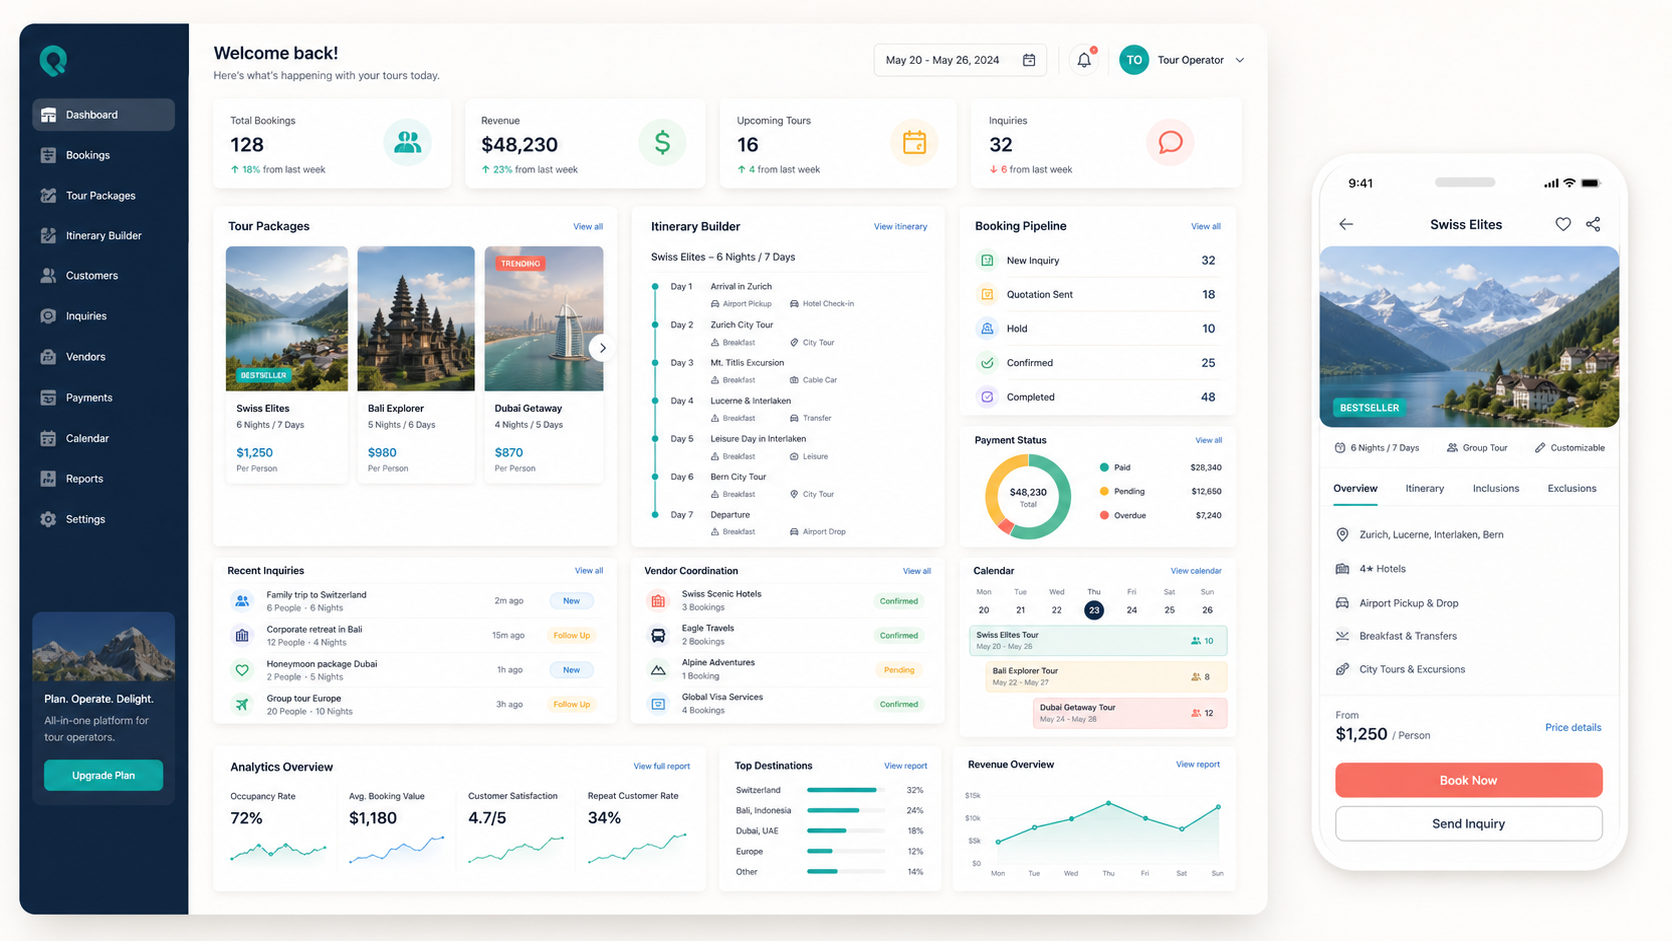Open Dashboard in the sidebar
The height and width of the screenshot is (941, 1672).
[103, 115]
